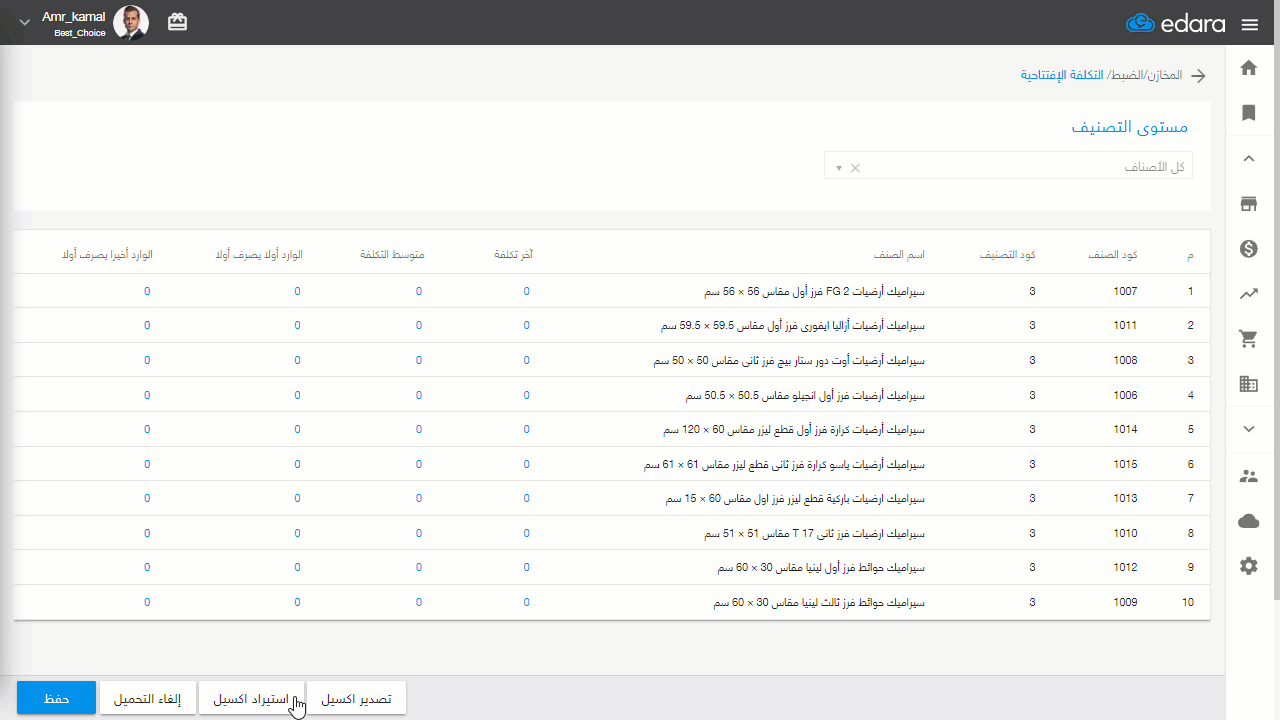
Task: Open the warehouse building icon in sidebar
Action: 1248,384
